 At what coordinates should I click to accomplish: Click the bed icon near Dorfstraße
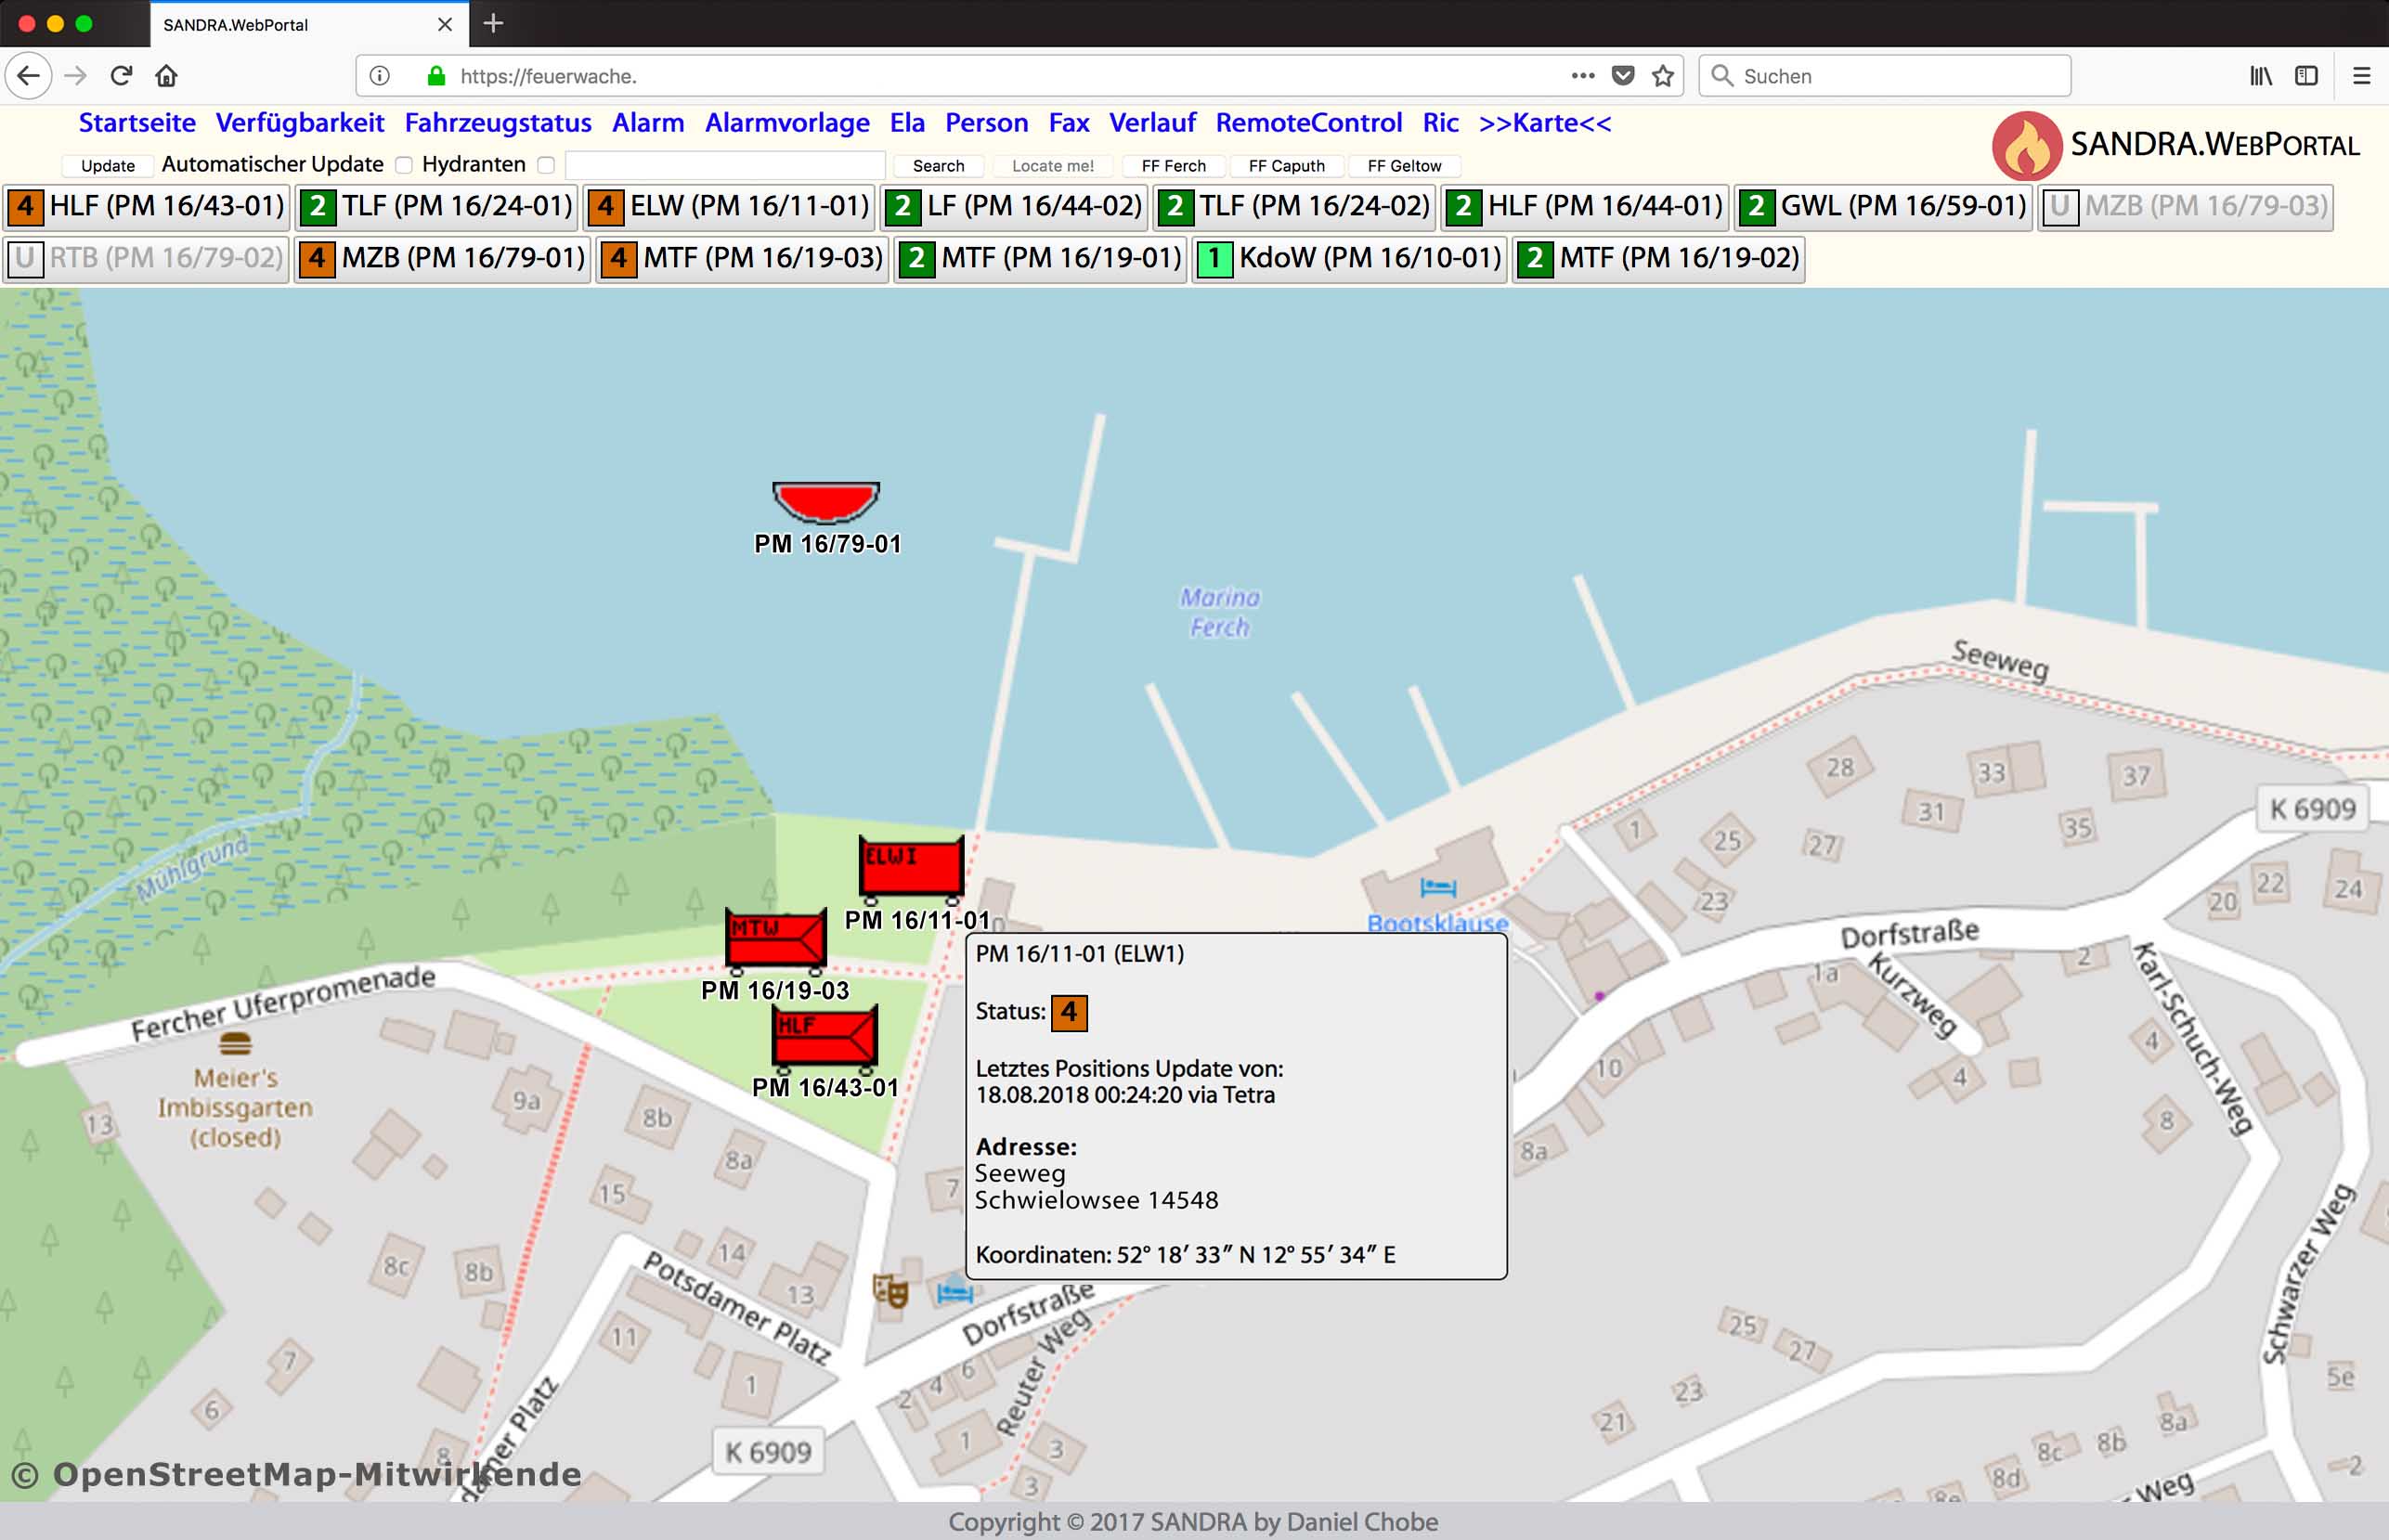pyautogui.click(x=955, y=1292)
